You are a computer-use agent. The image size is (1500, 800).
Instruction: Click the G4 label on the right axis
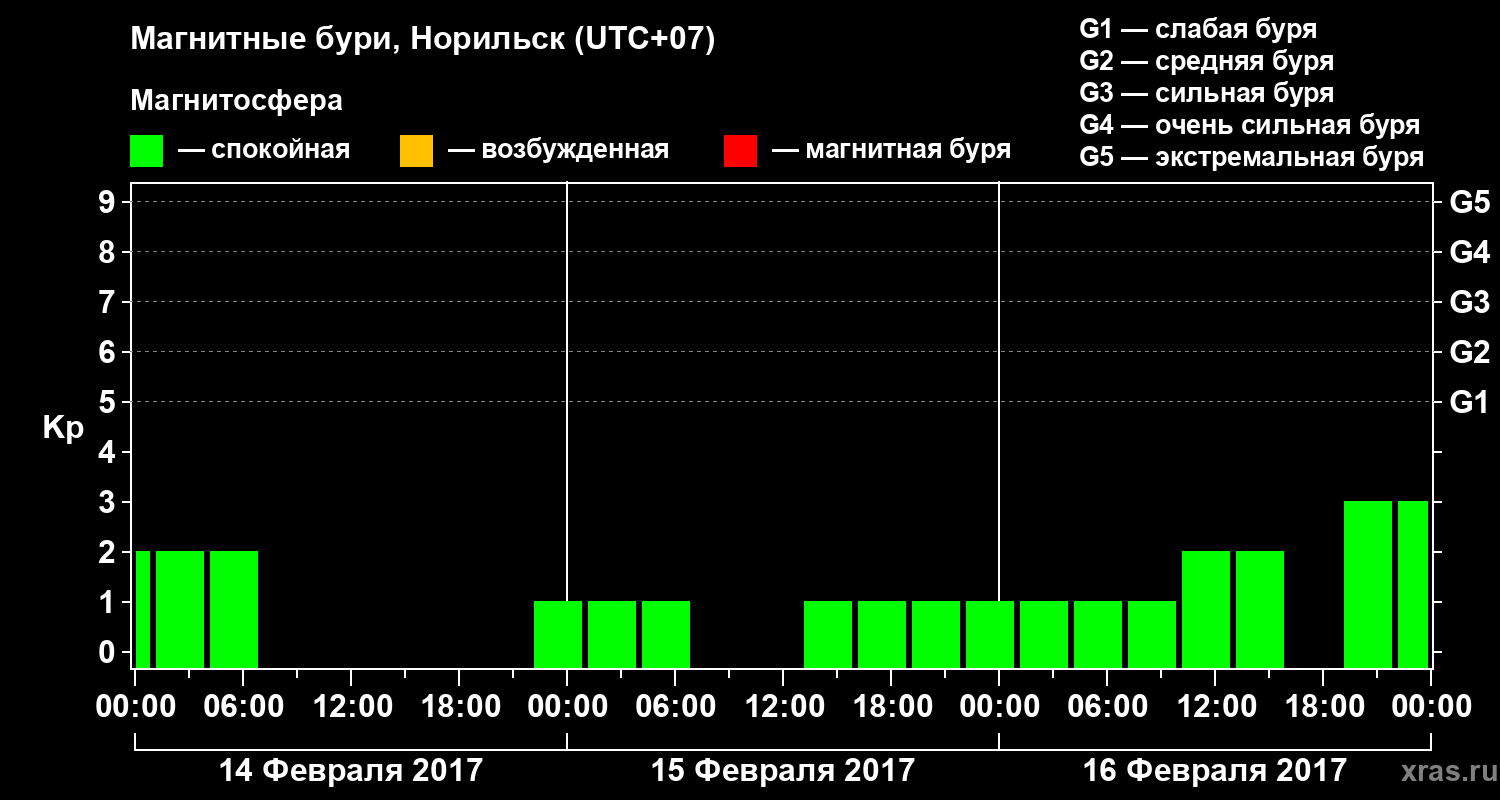(1469, 252)
